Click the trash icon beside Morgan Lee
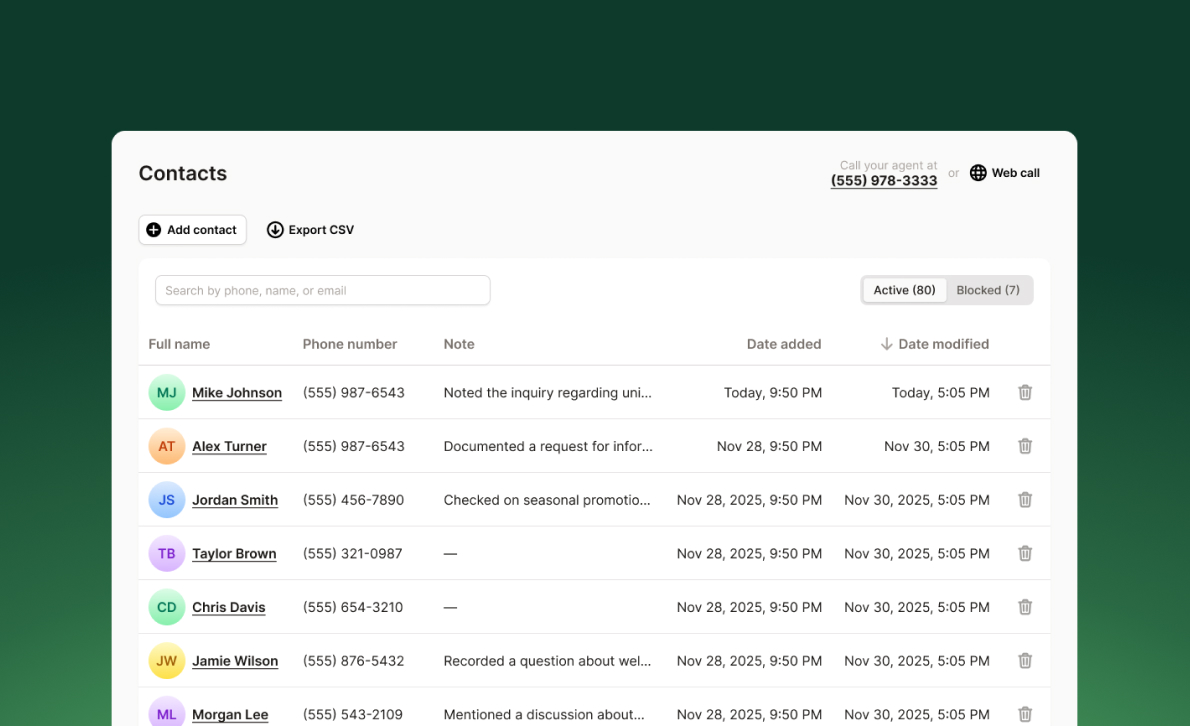1190x726 pixels. 1024,714
